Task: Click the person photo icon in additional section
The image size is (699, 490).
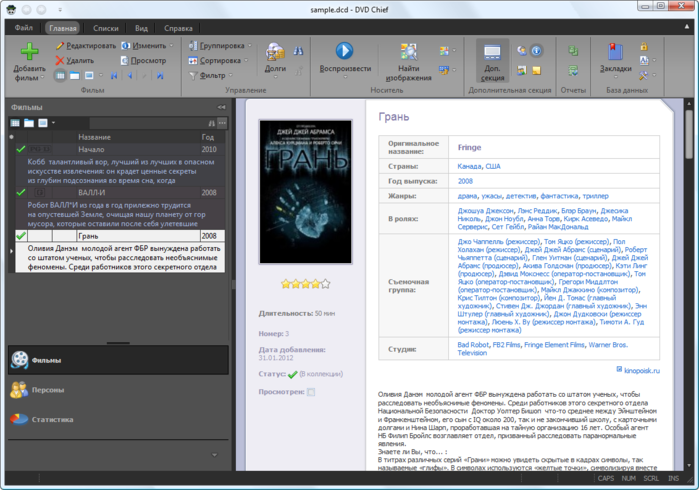Action: click(522, 70)
